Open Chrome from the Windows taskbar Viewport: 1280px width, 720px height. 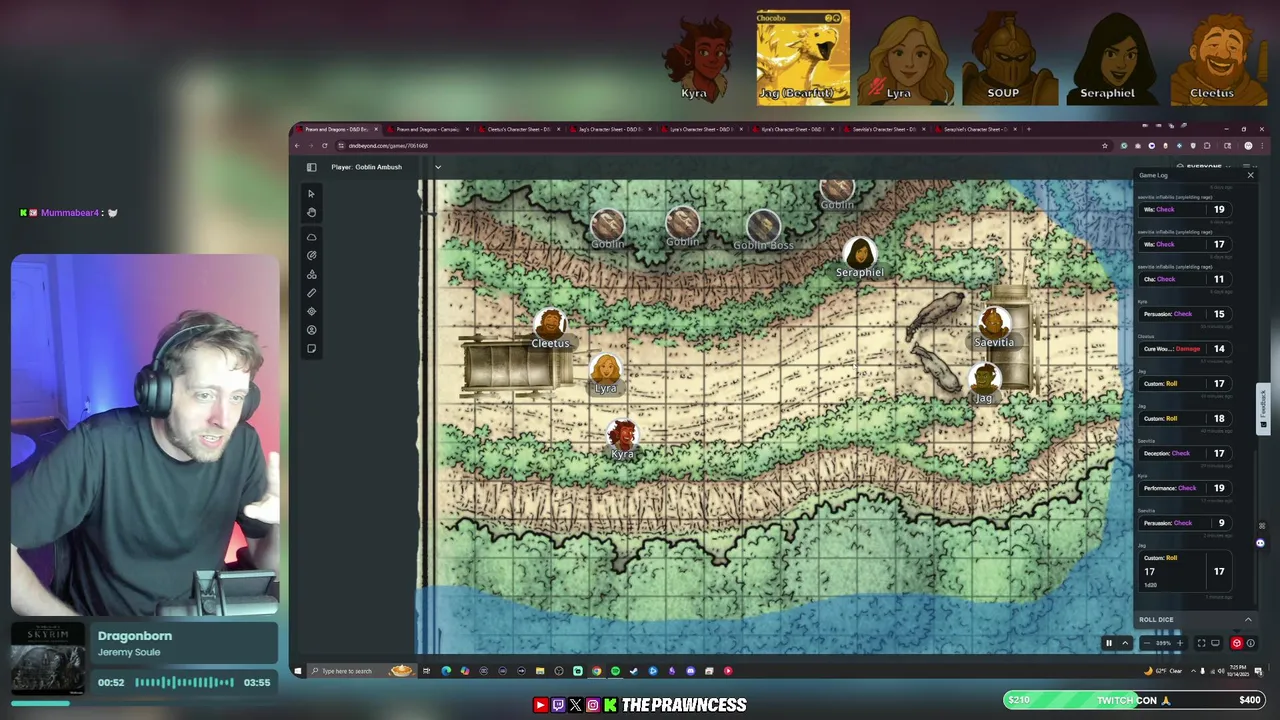[597, 671]
